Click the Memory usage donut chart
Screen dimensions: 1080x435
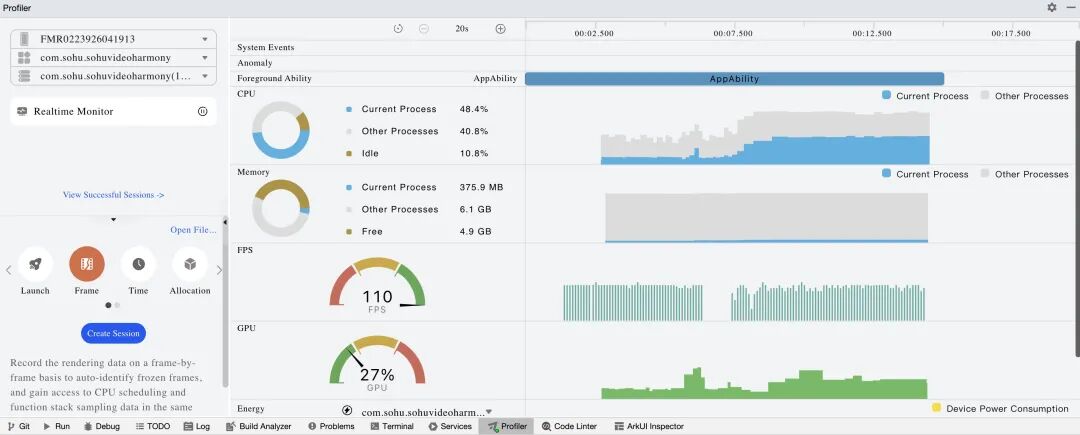click(280, 208)
